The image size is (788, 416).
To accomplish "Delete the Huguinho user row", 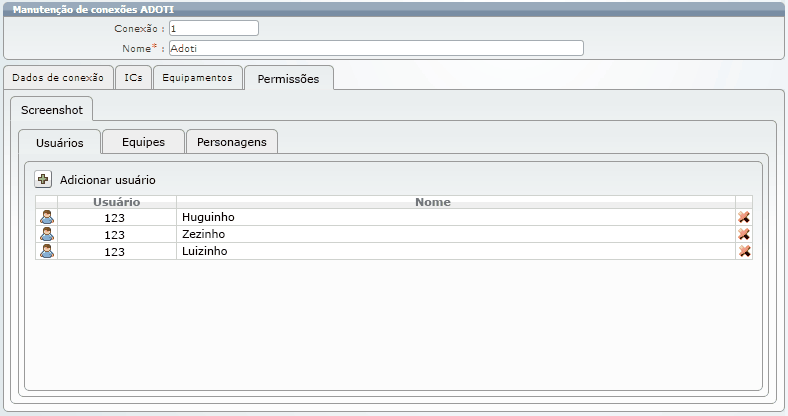I will pos(744,217).
